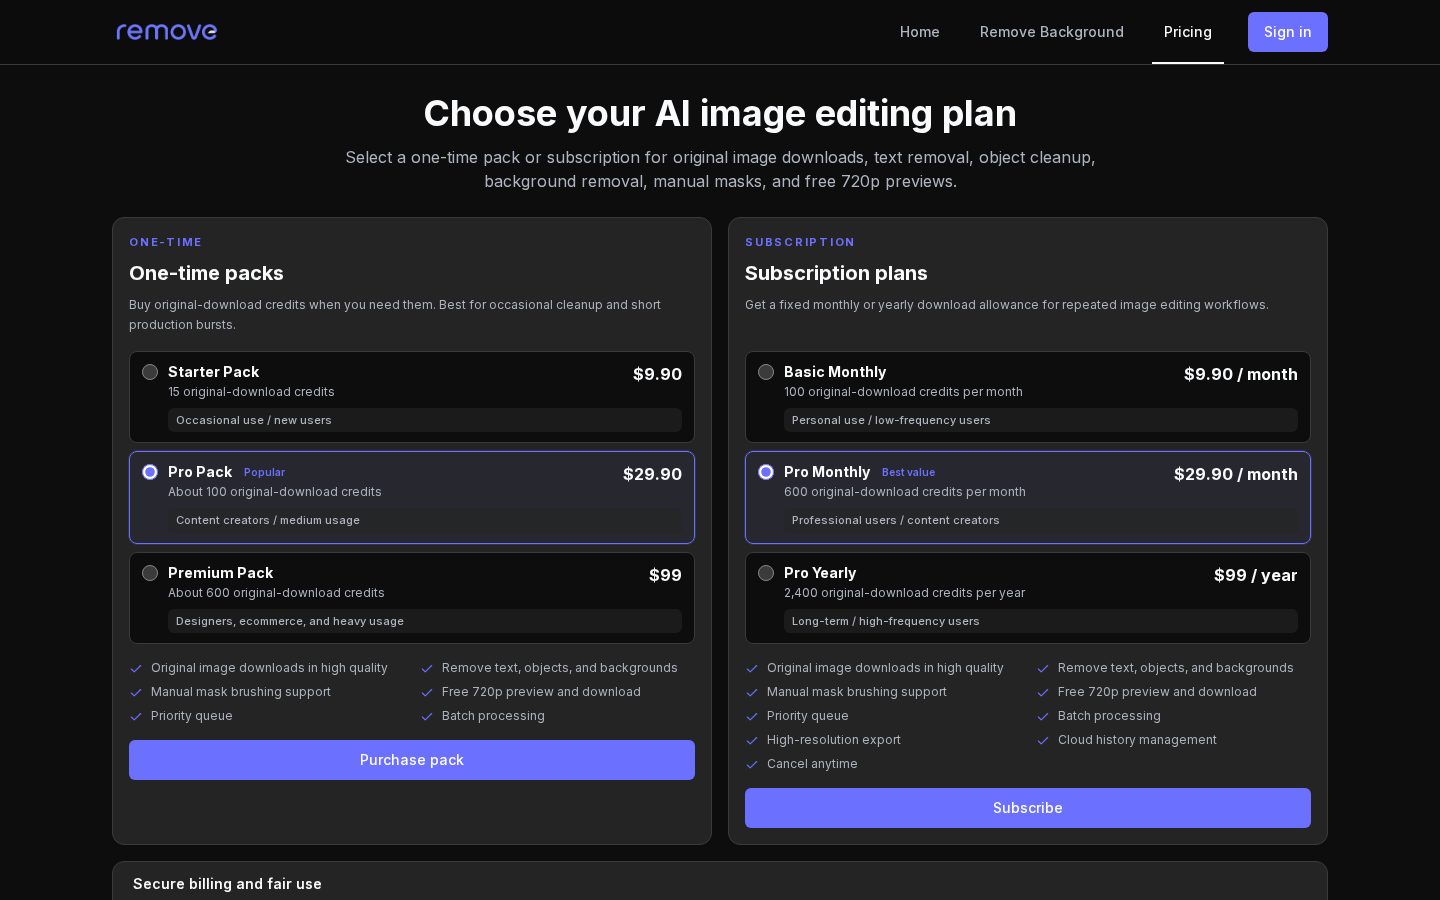1440x900 pixels.
Task: Click the Sign in button
Action: (1288, 32)
